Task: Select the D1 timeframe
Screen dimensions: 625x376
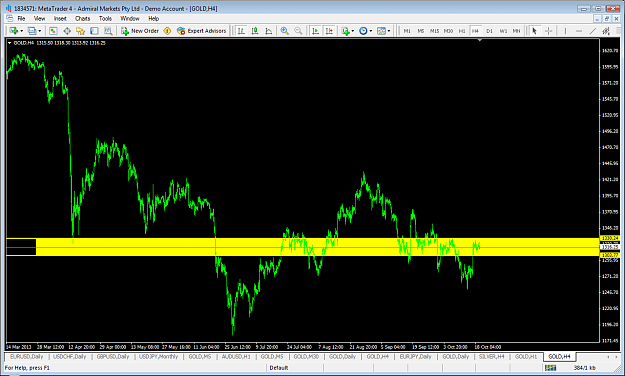Action: [489, 31]
